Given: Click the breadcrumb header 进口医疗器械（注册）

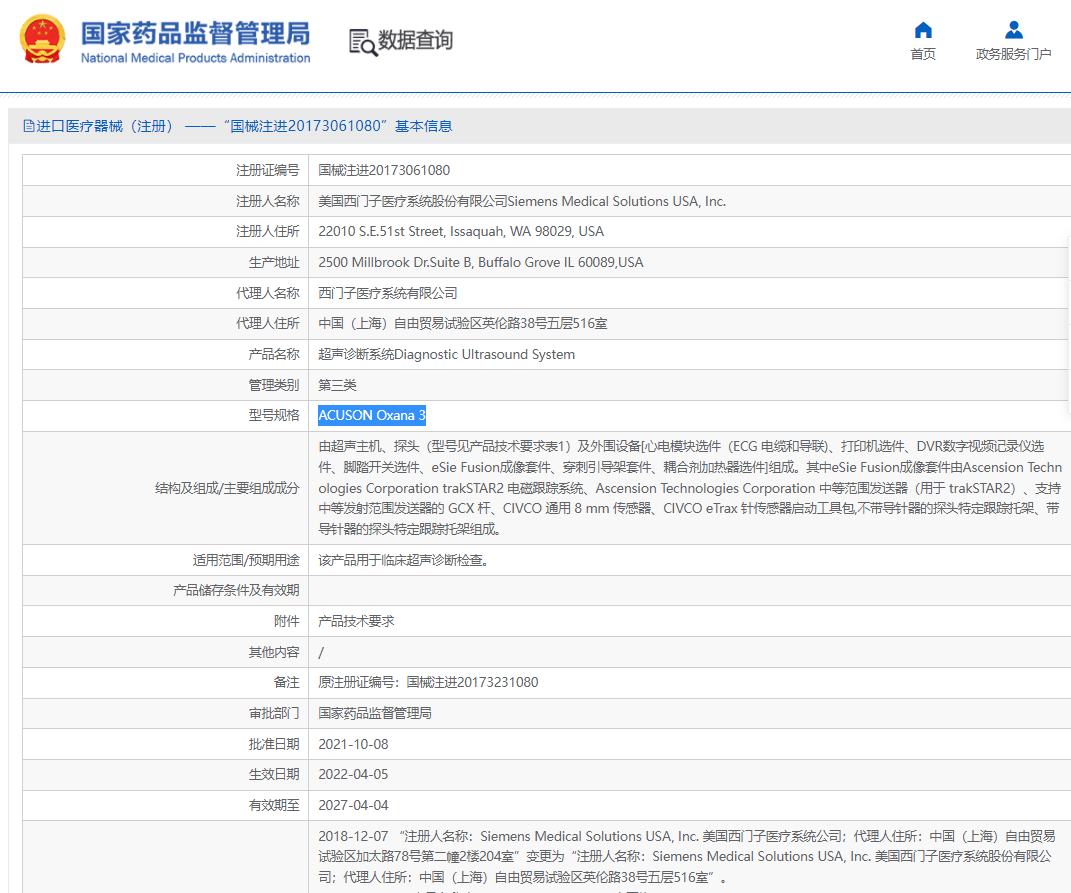Looking at the screenshot, I should tap(104, 126).
